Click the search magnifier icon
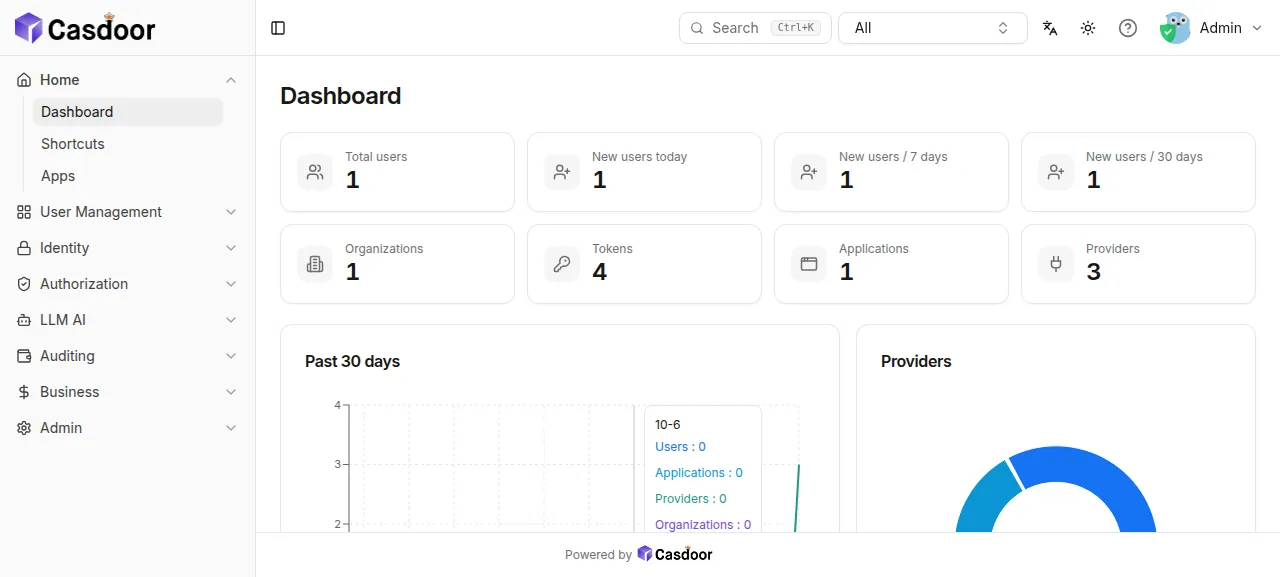Viewport: 1280px width, 577px height. click(x=698, y=28)
